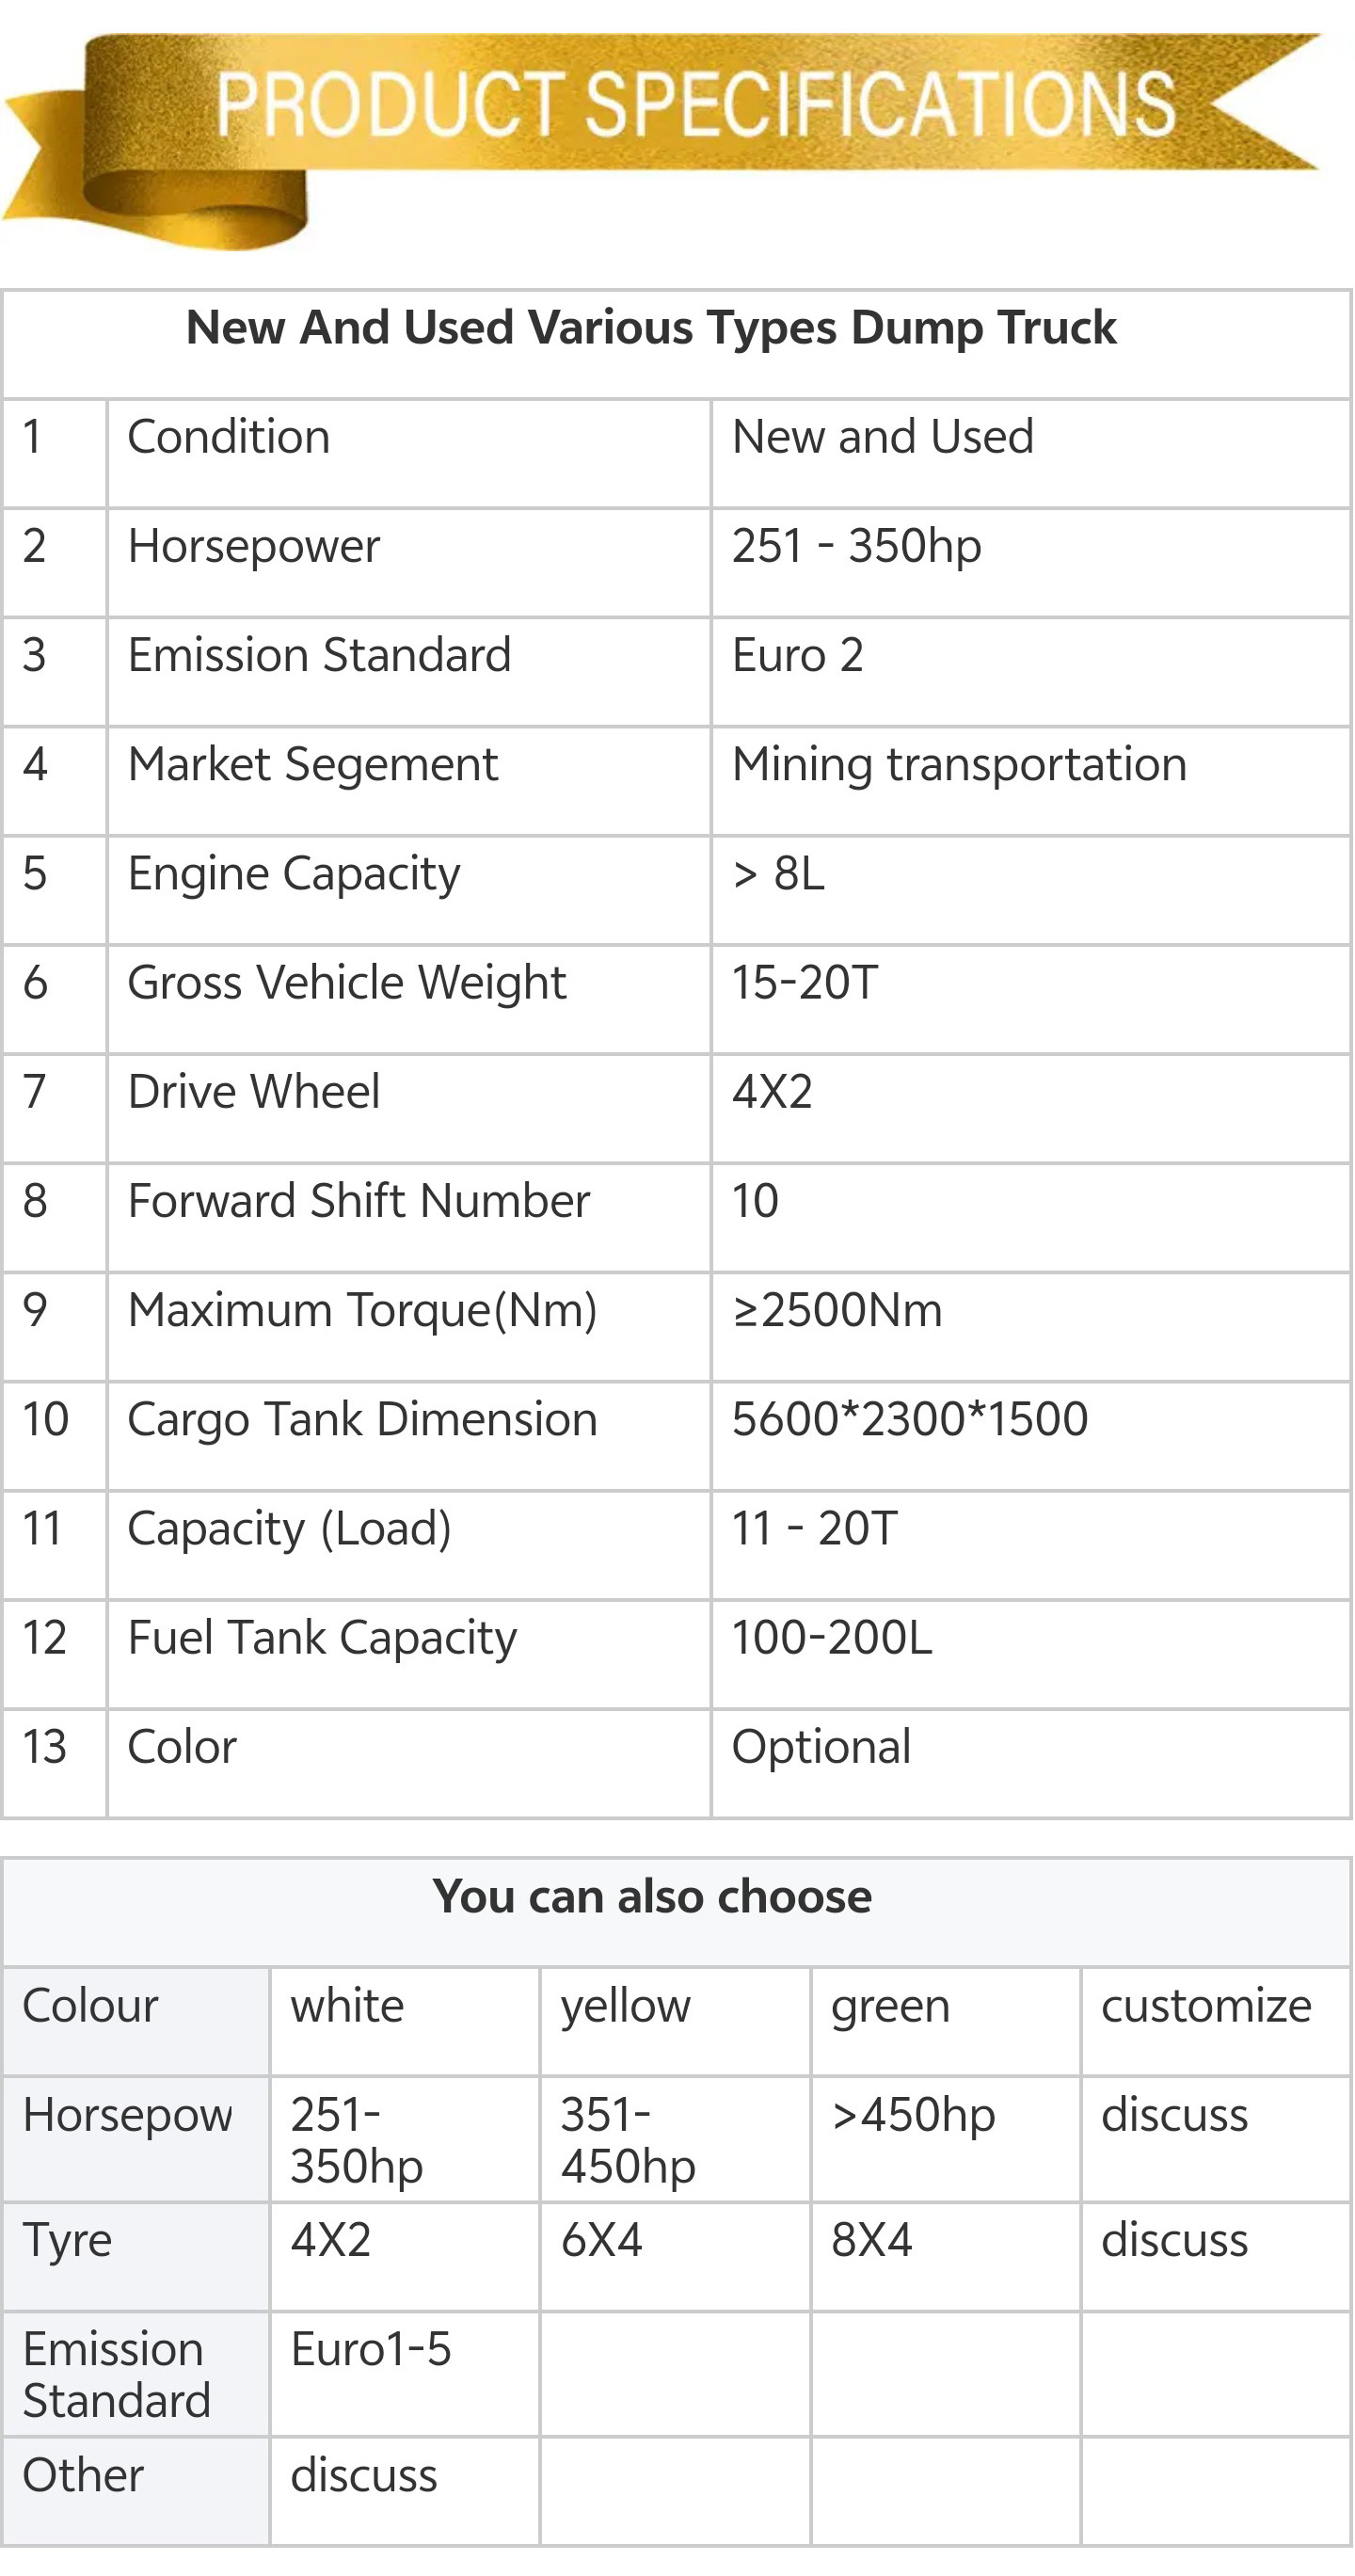Select the 5600*2300*1500 dimension cell
This screenshot has height=2576, width=1355.
point(1031,1436)
